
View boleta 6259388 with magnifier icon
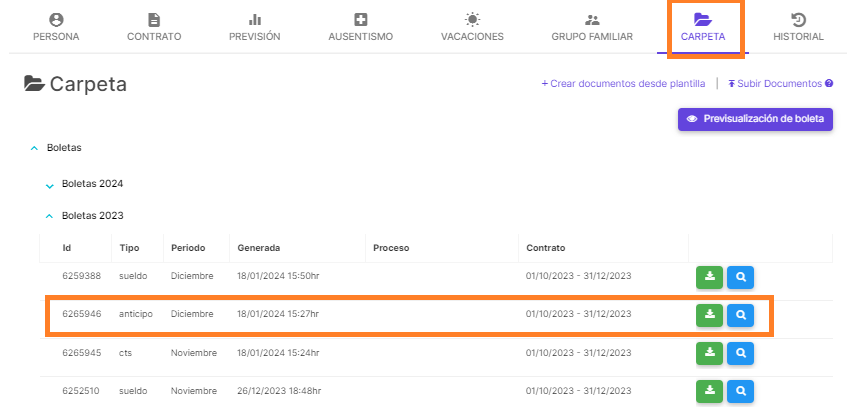740,277
